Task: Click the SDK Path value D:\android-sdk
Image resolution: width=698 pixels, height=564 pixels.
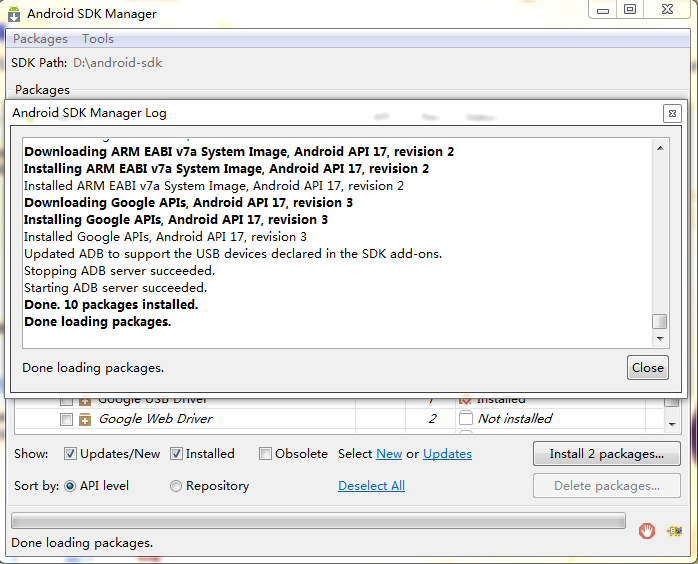Action: (118, 63)
